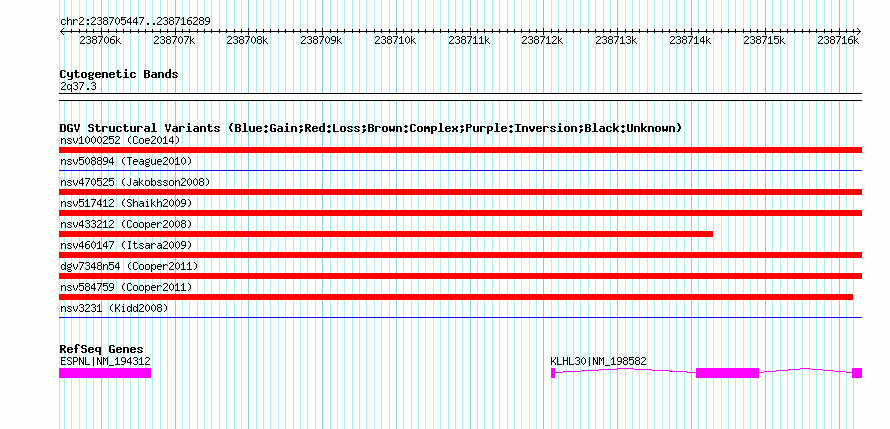The height and width of the screenshot is (429, 890).
Task: Click the nsv584759 (Cooper2011) red bar
Action: click(x=456, y=297)
